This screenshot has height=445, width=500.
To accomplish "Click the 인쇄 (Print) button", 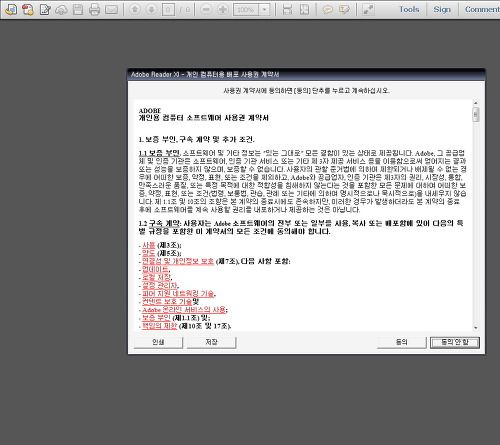I will [x=158, y=342].
